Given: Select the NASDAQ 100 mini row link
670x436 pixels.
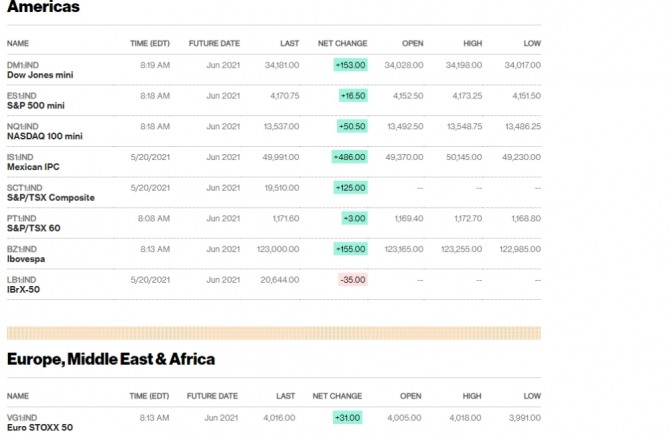Looking at the screenshot, I should click(x=45, y=136).
